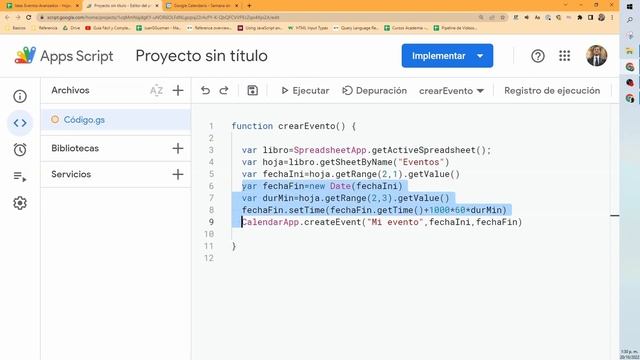Click closing brace on line 11

[x=234, y=246]
